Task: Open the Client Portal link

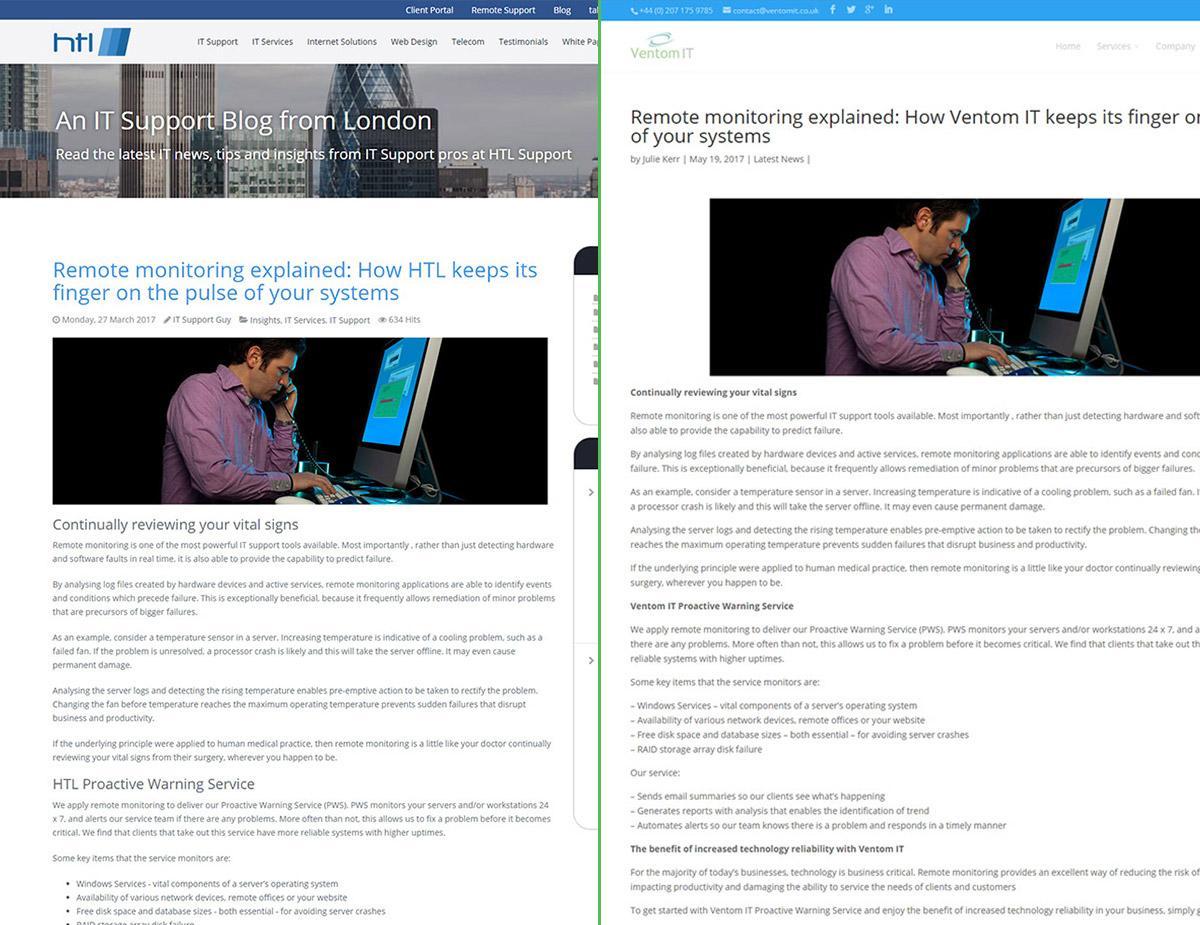Action: 429,10
